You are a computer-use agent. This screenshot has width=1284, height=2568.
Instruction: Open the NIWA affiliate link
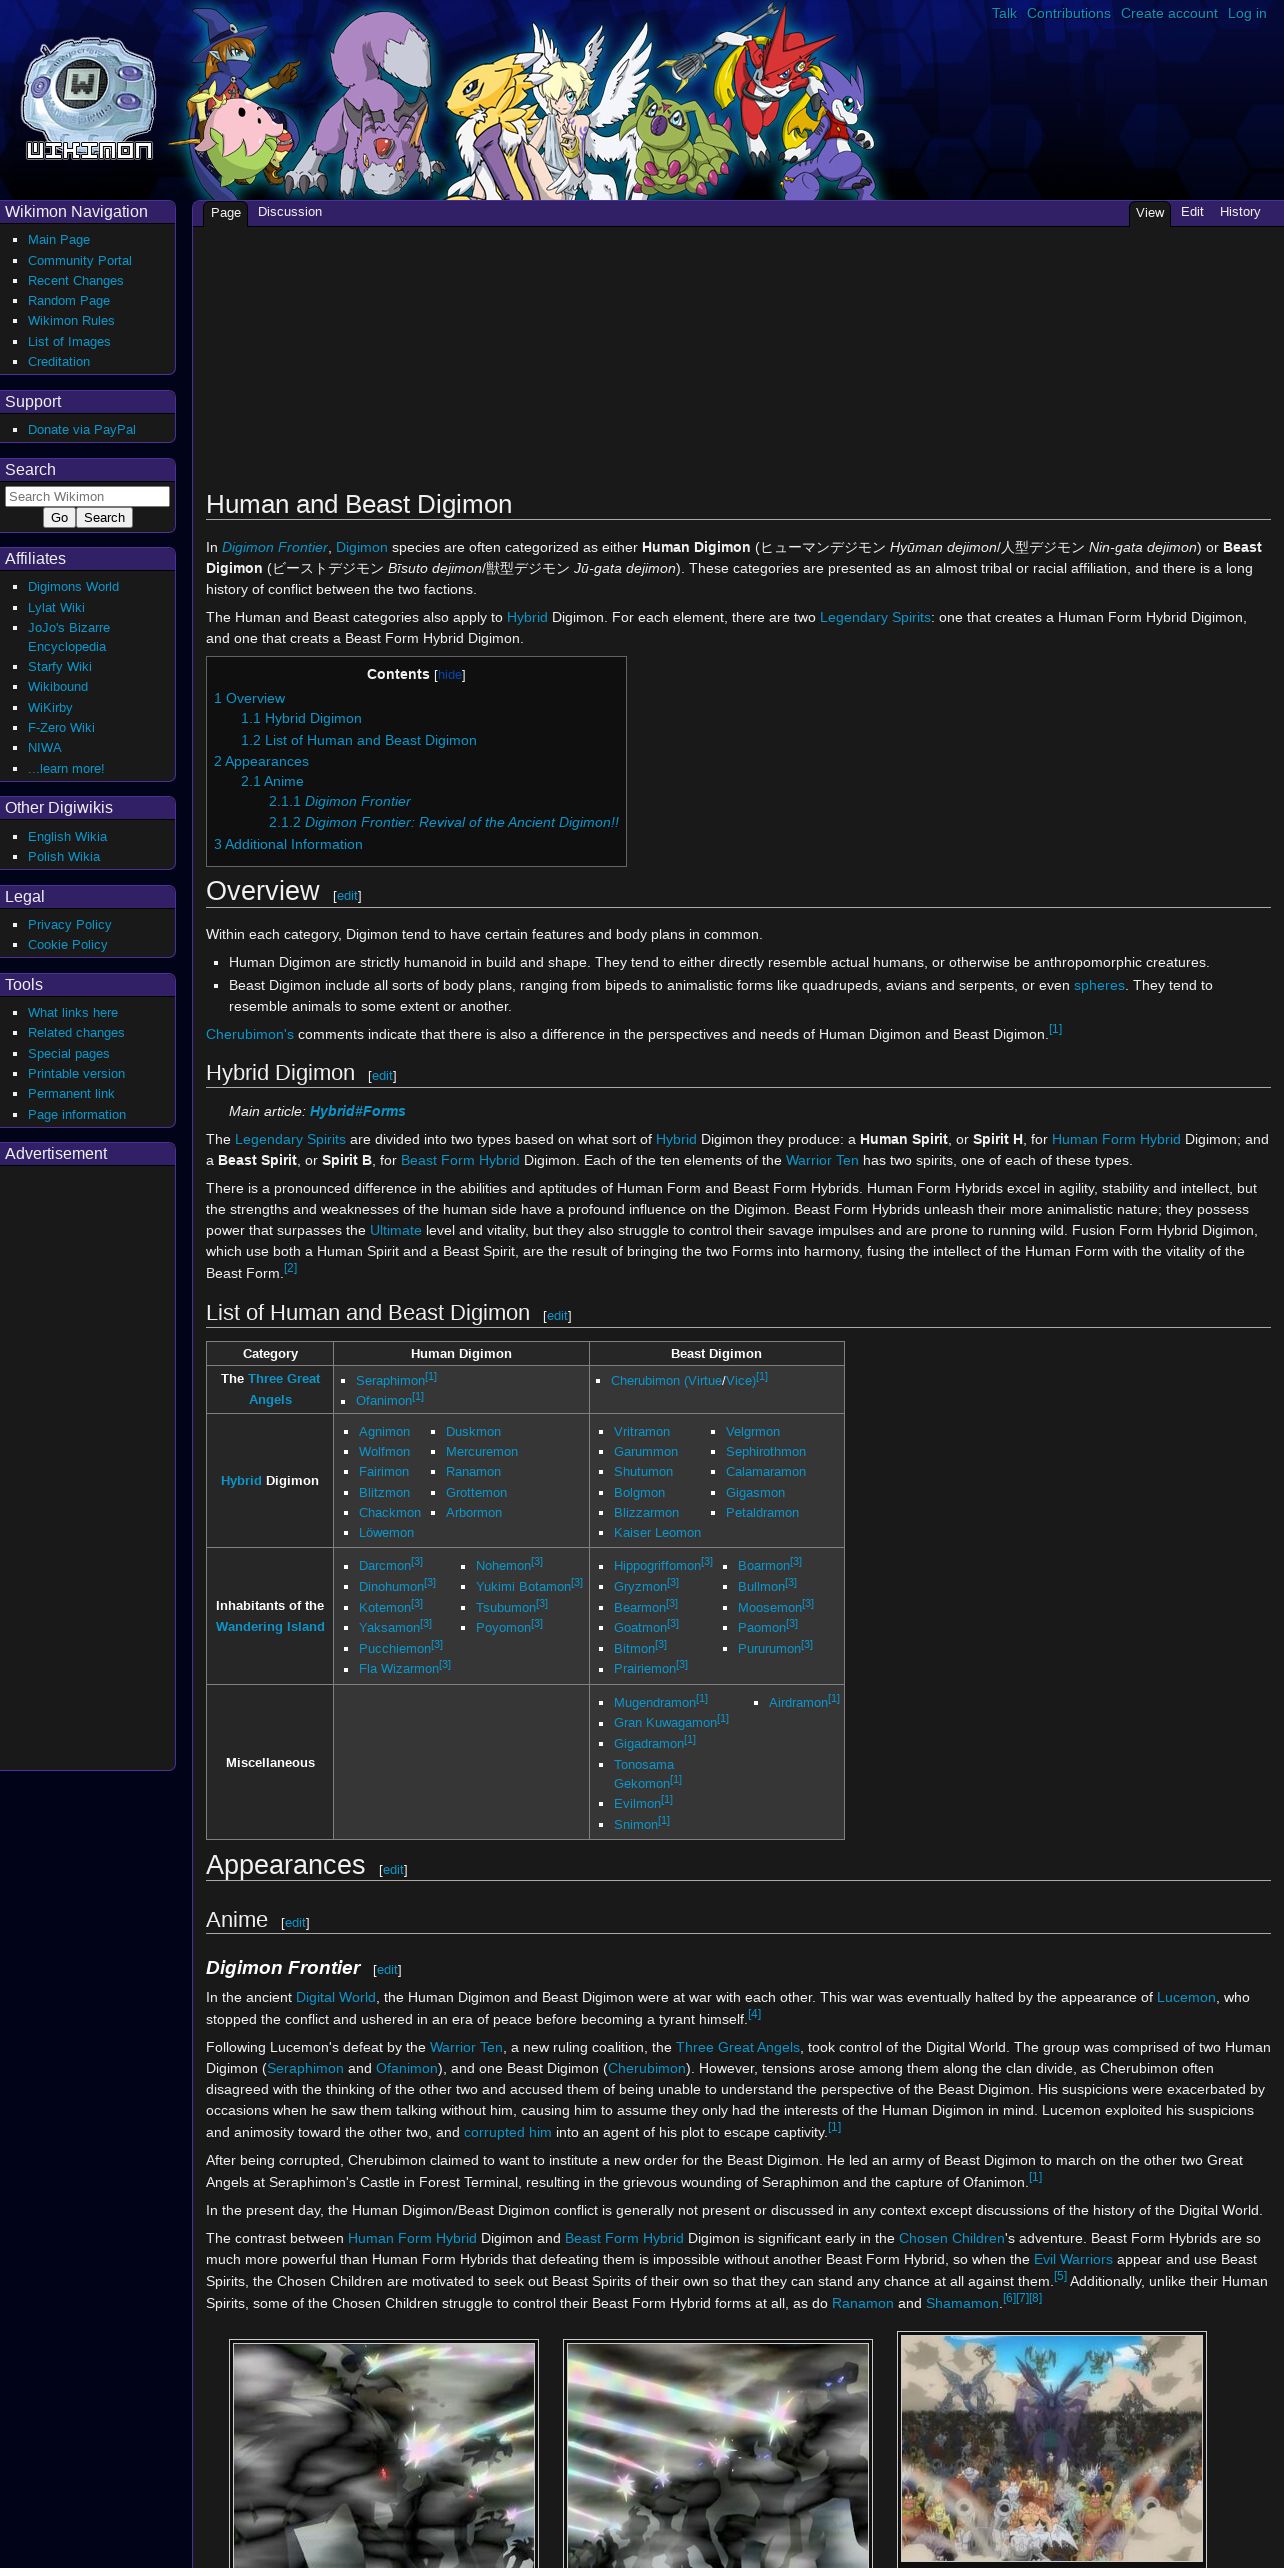point(45,748)
